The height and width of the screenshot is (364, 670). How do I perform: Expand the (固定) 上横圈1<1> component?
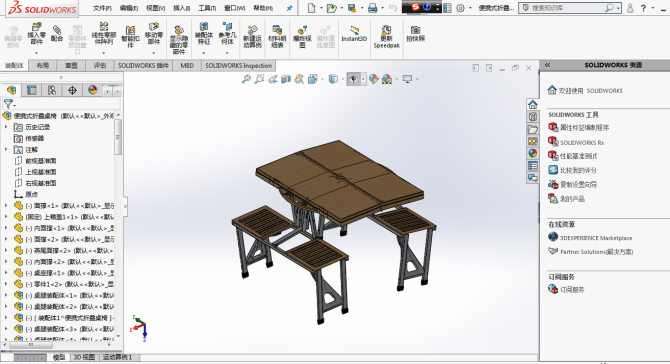6,217
